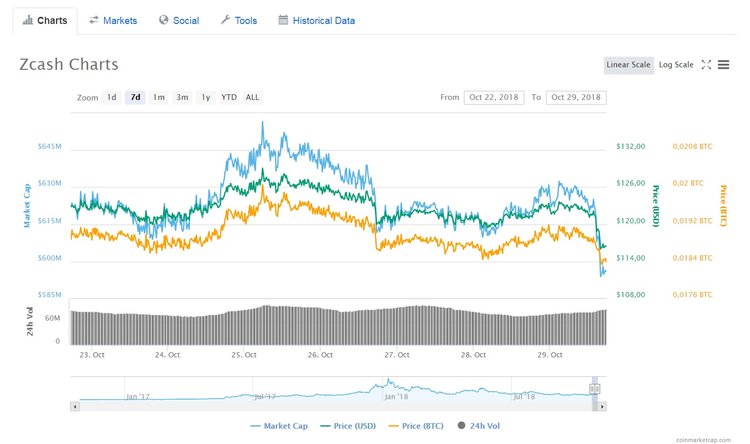Enable Log Scale view

[676, 65]
